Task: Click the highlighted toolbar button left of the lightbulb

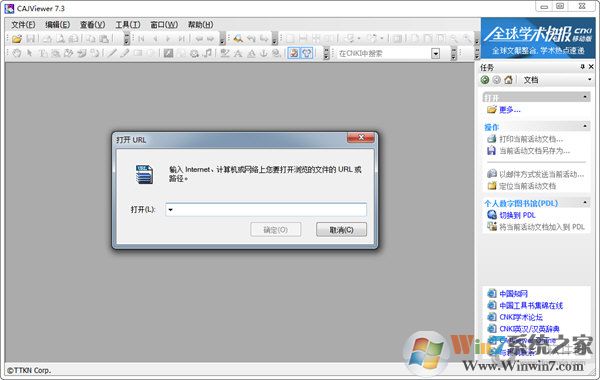Action: [294, 53]
